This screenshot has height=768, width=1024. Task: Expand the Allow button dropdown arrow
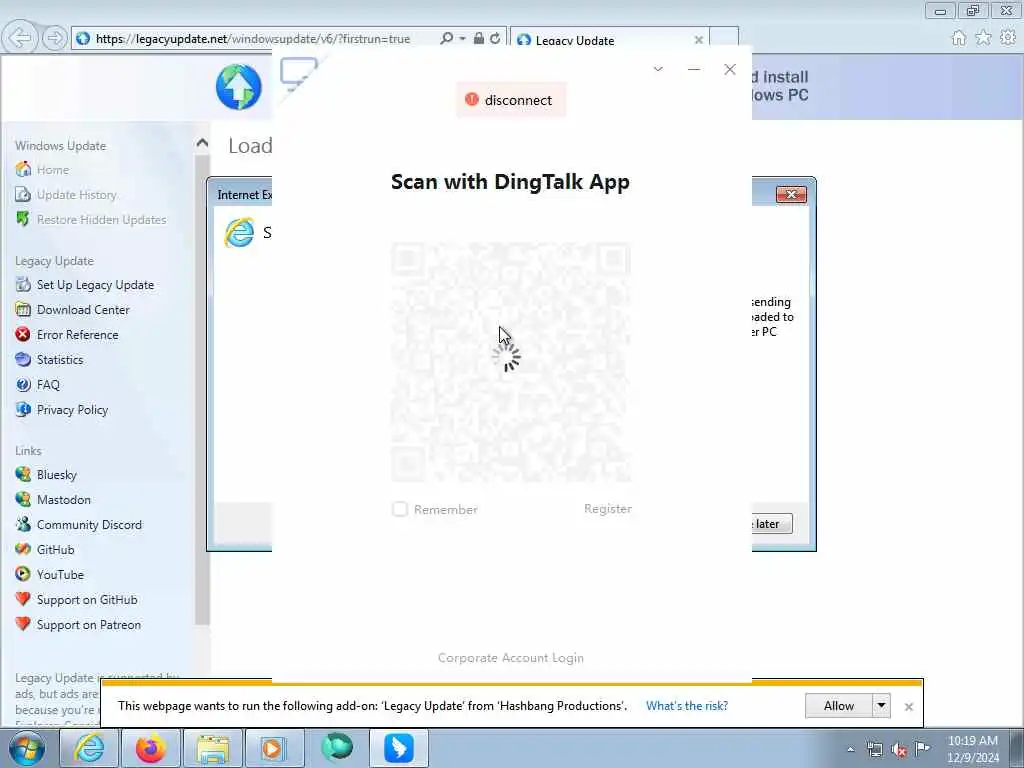point(882,706)
